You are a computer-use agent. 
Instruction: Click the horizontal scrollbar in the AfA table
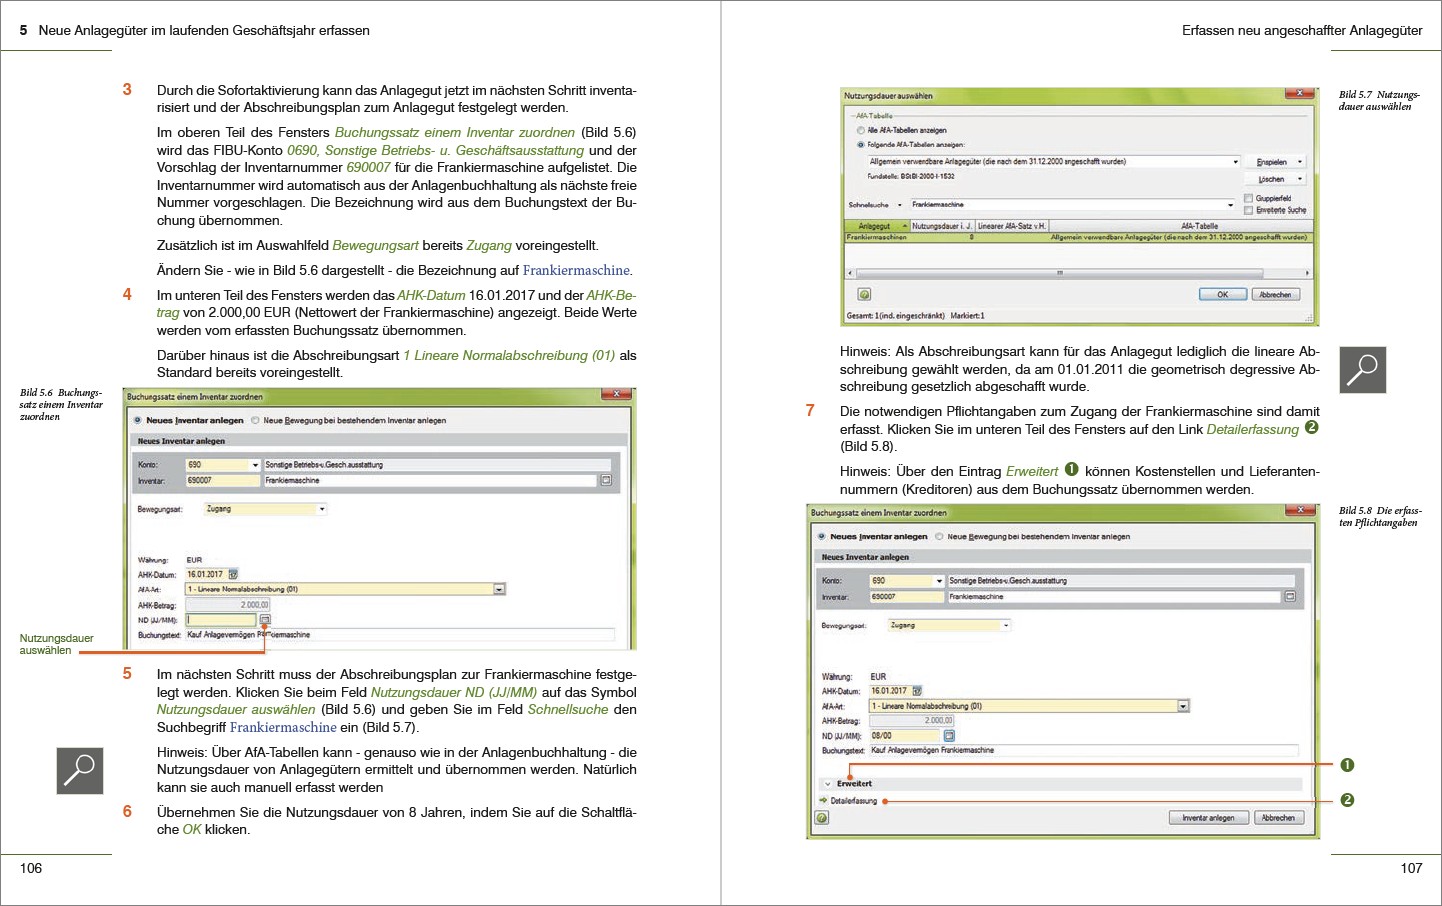[x=1060, y=273]
